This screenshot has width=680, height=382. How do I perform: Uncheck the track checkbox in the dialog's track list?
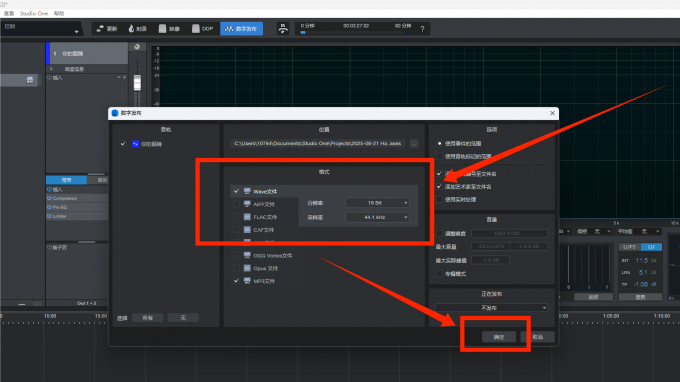[123, 144]
